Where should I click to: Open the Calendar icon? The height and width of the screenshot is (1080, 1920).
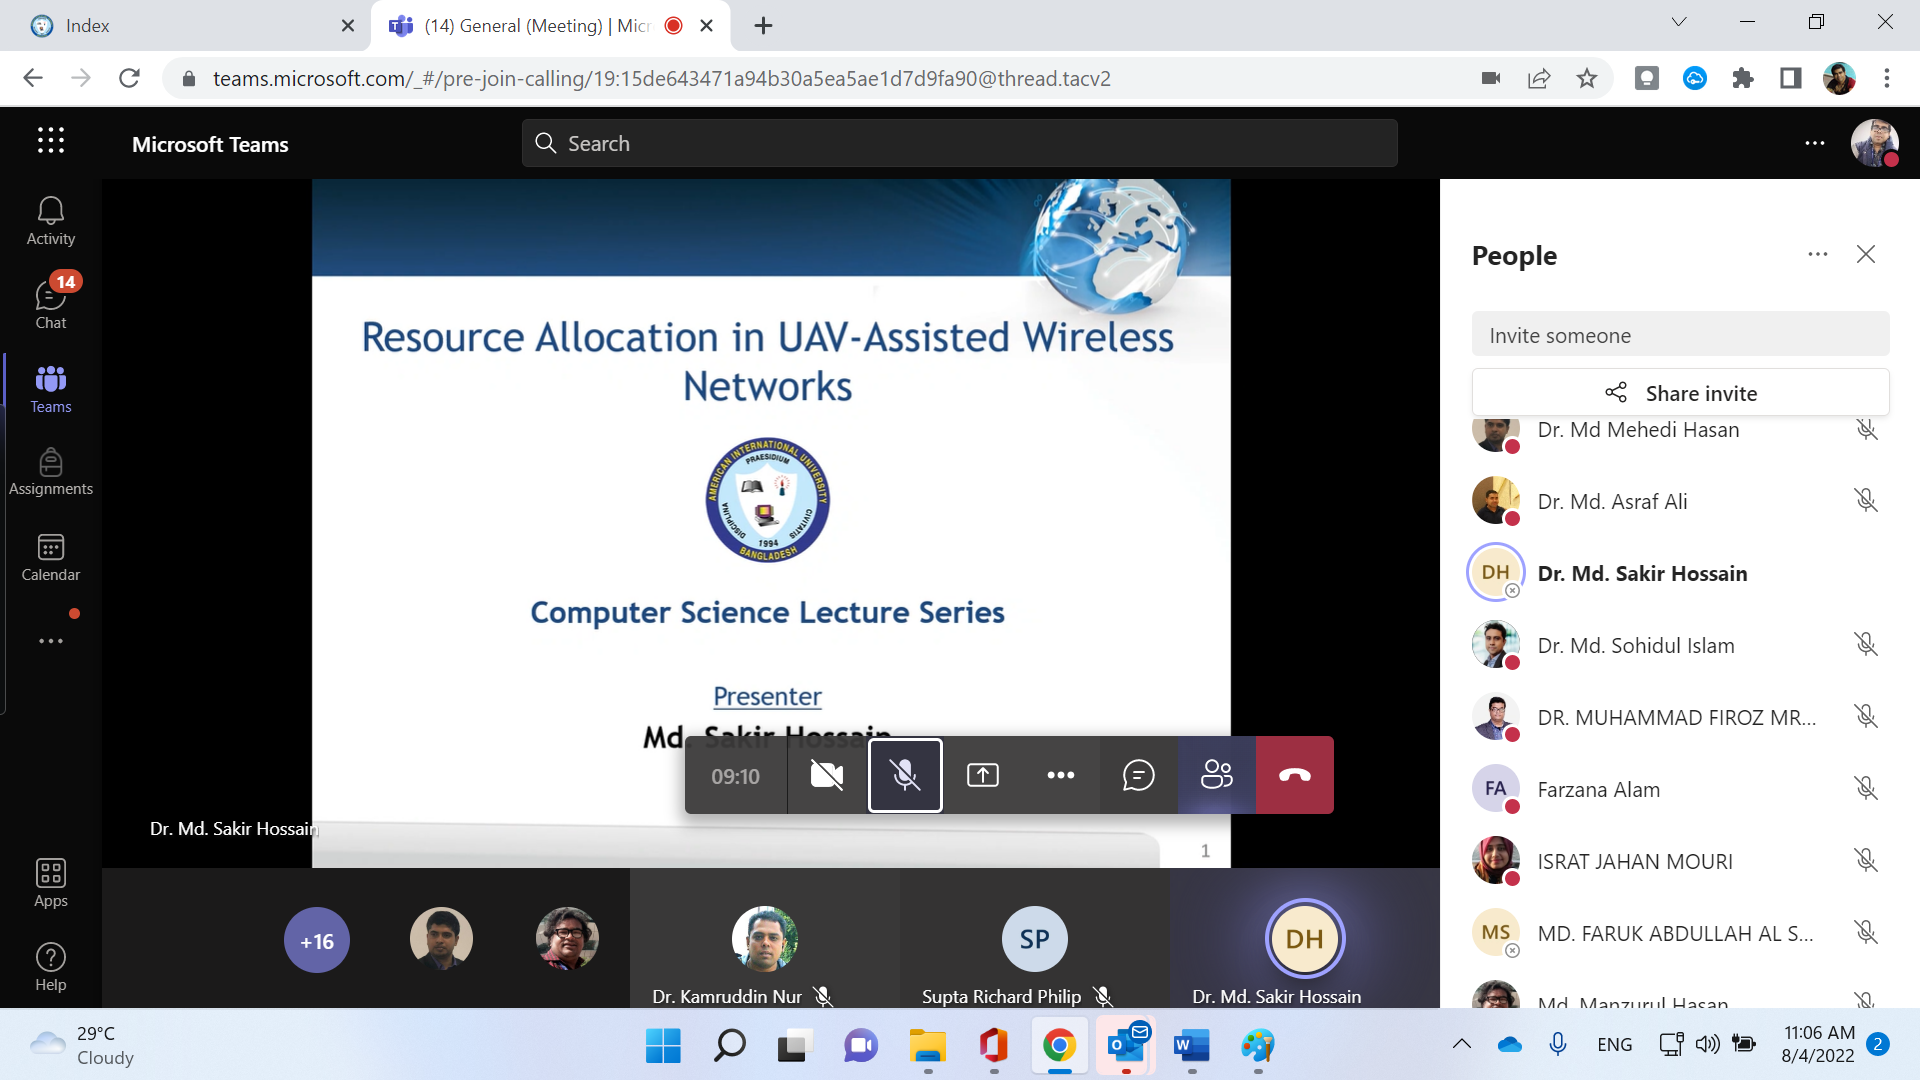coord(50,557)
